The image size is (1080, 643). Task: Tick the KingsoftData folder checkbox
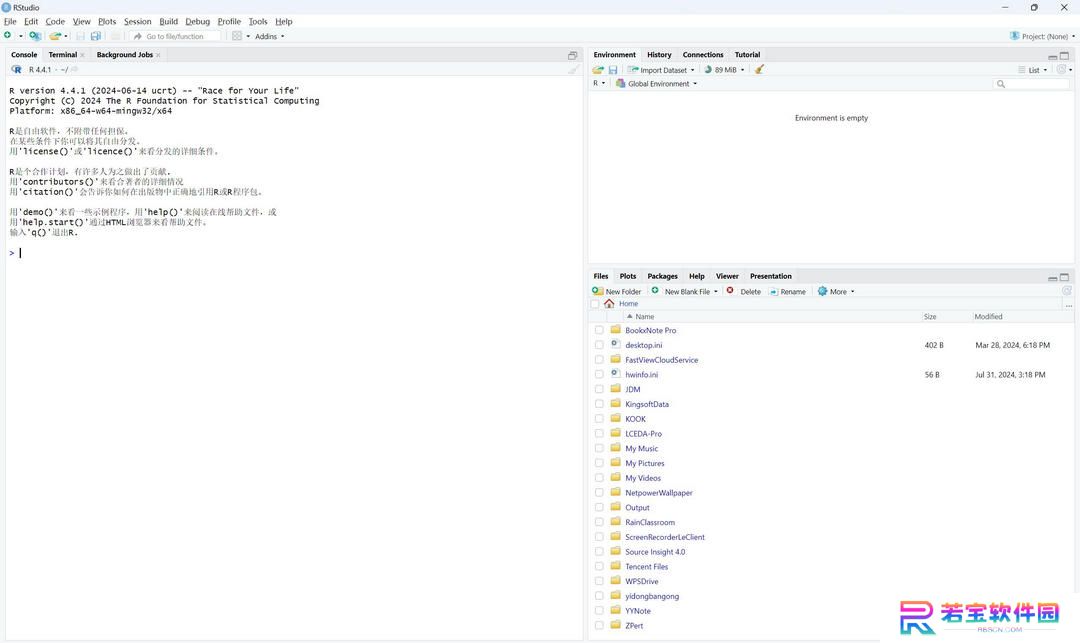pyautogui.click(x=599, y=404)
